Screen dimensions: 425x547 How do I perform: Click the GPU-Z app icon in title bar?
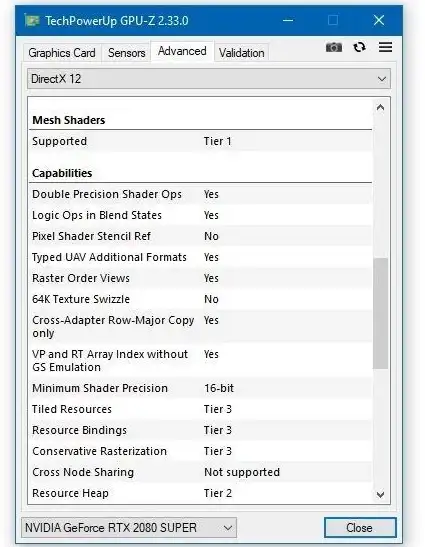click(32, 21)
